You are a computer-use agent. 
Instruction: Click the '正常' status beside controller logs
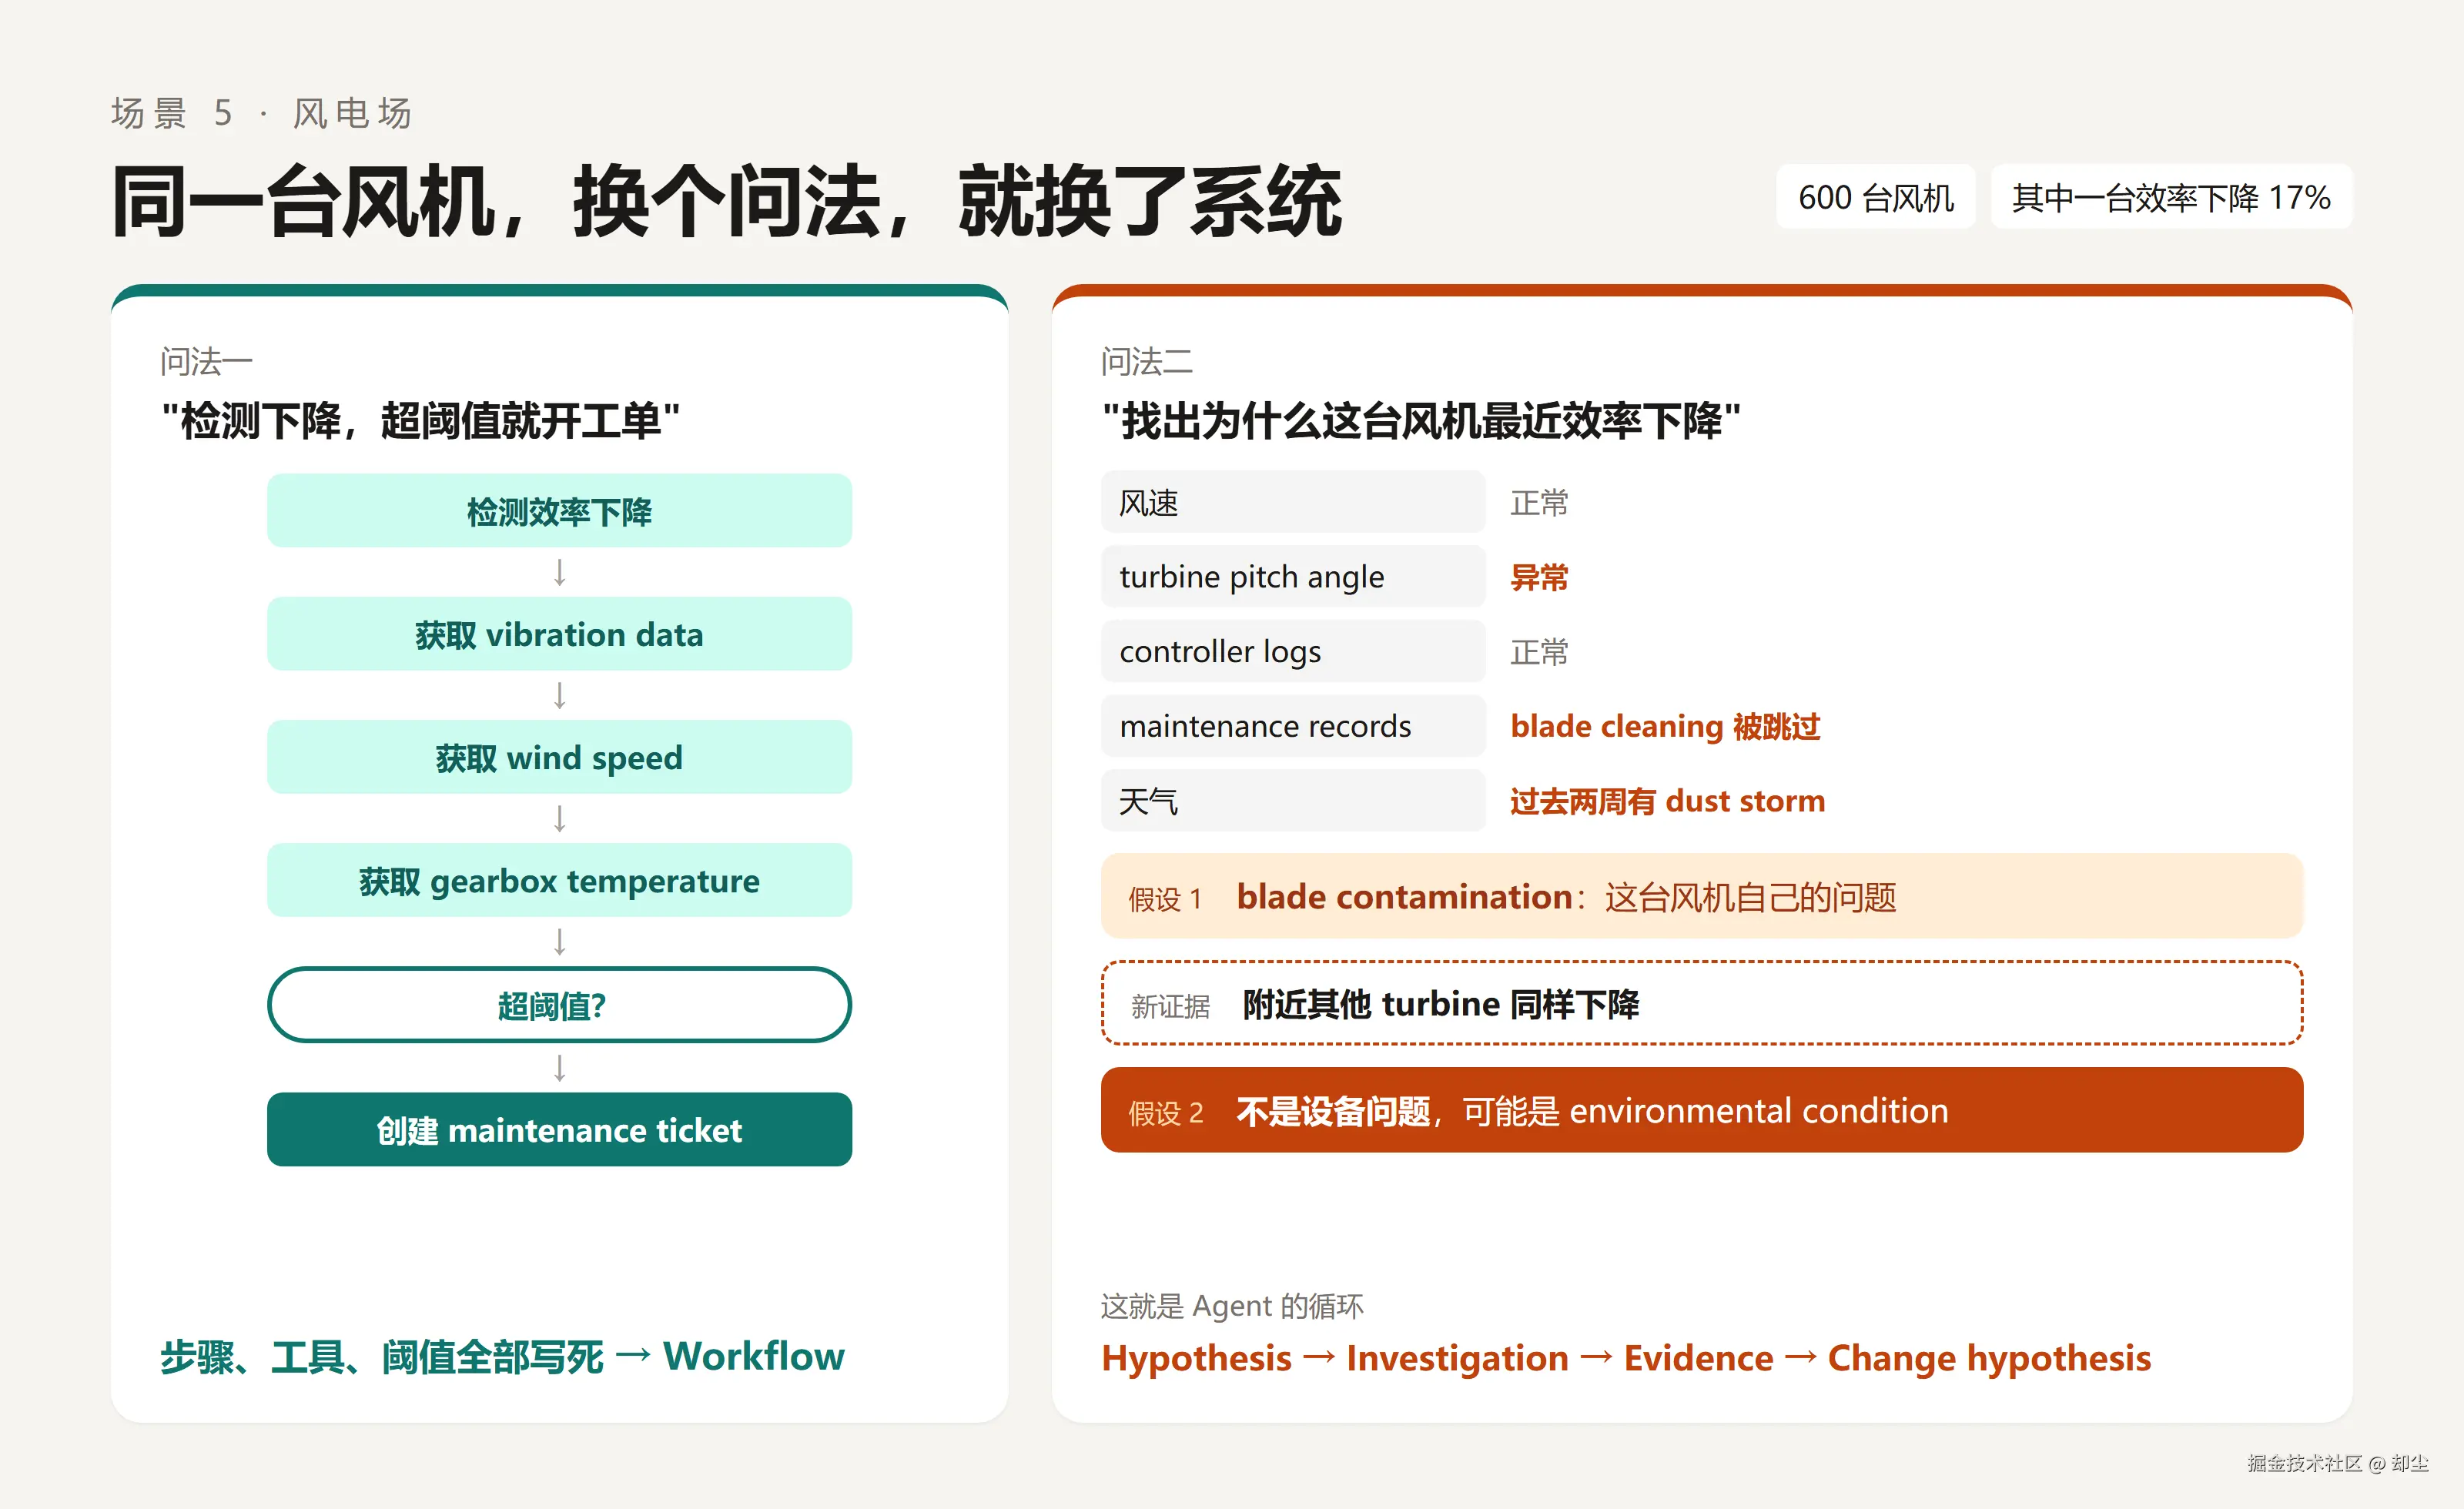click(x=1539, y=652)
